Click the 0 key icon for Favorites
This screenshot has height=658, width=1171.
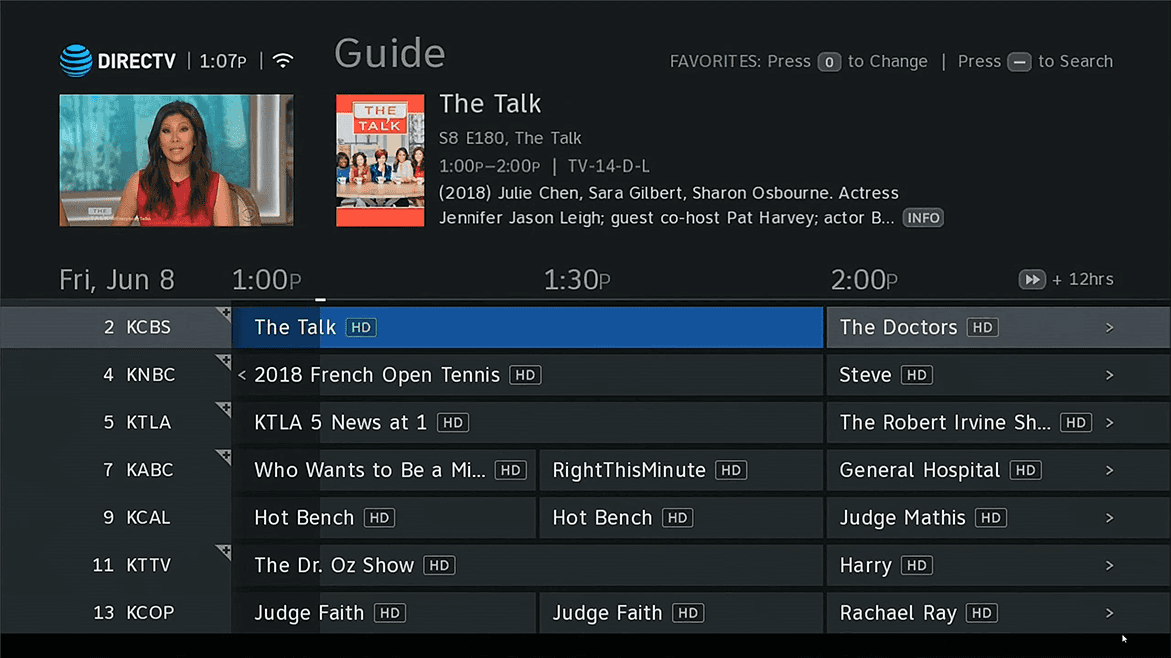[829, 62]
